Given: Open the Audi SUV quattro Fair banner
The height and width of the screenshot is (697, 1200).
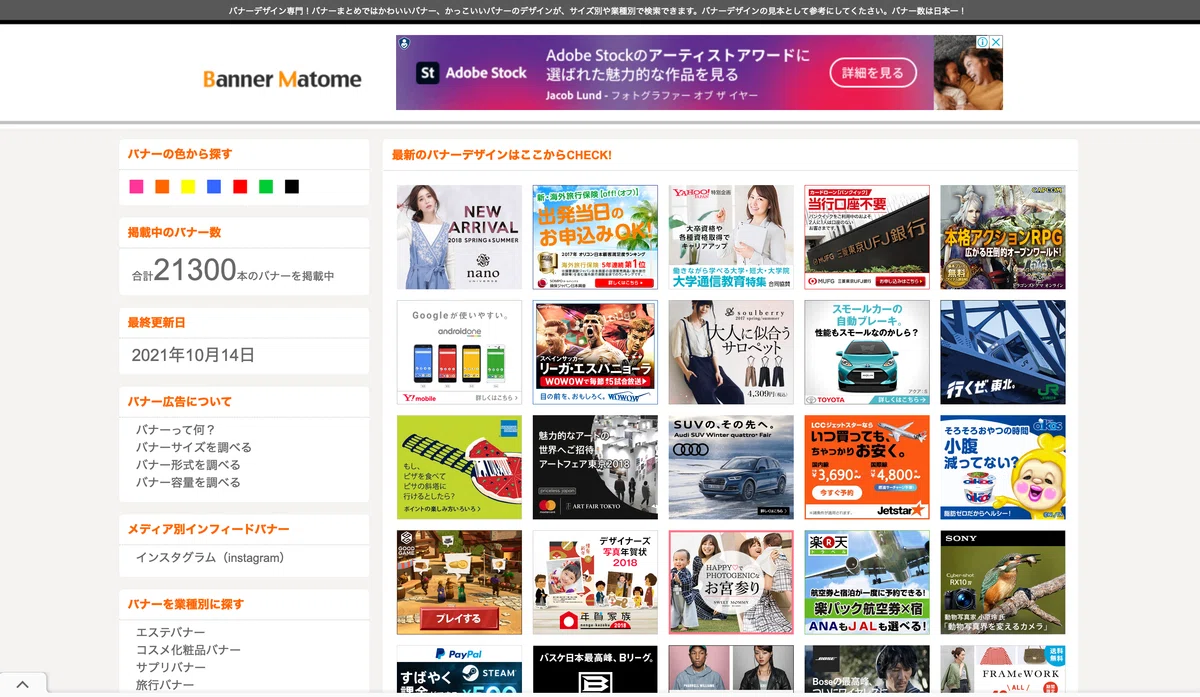Looking at the screenshot, I should tap(731, 467).
